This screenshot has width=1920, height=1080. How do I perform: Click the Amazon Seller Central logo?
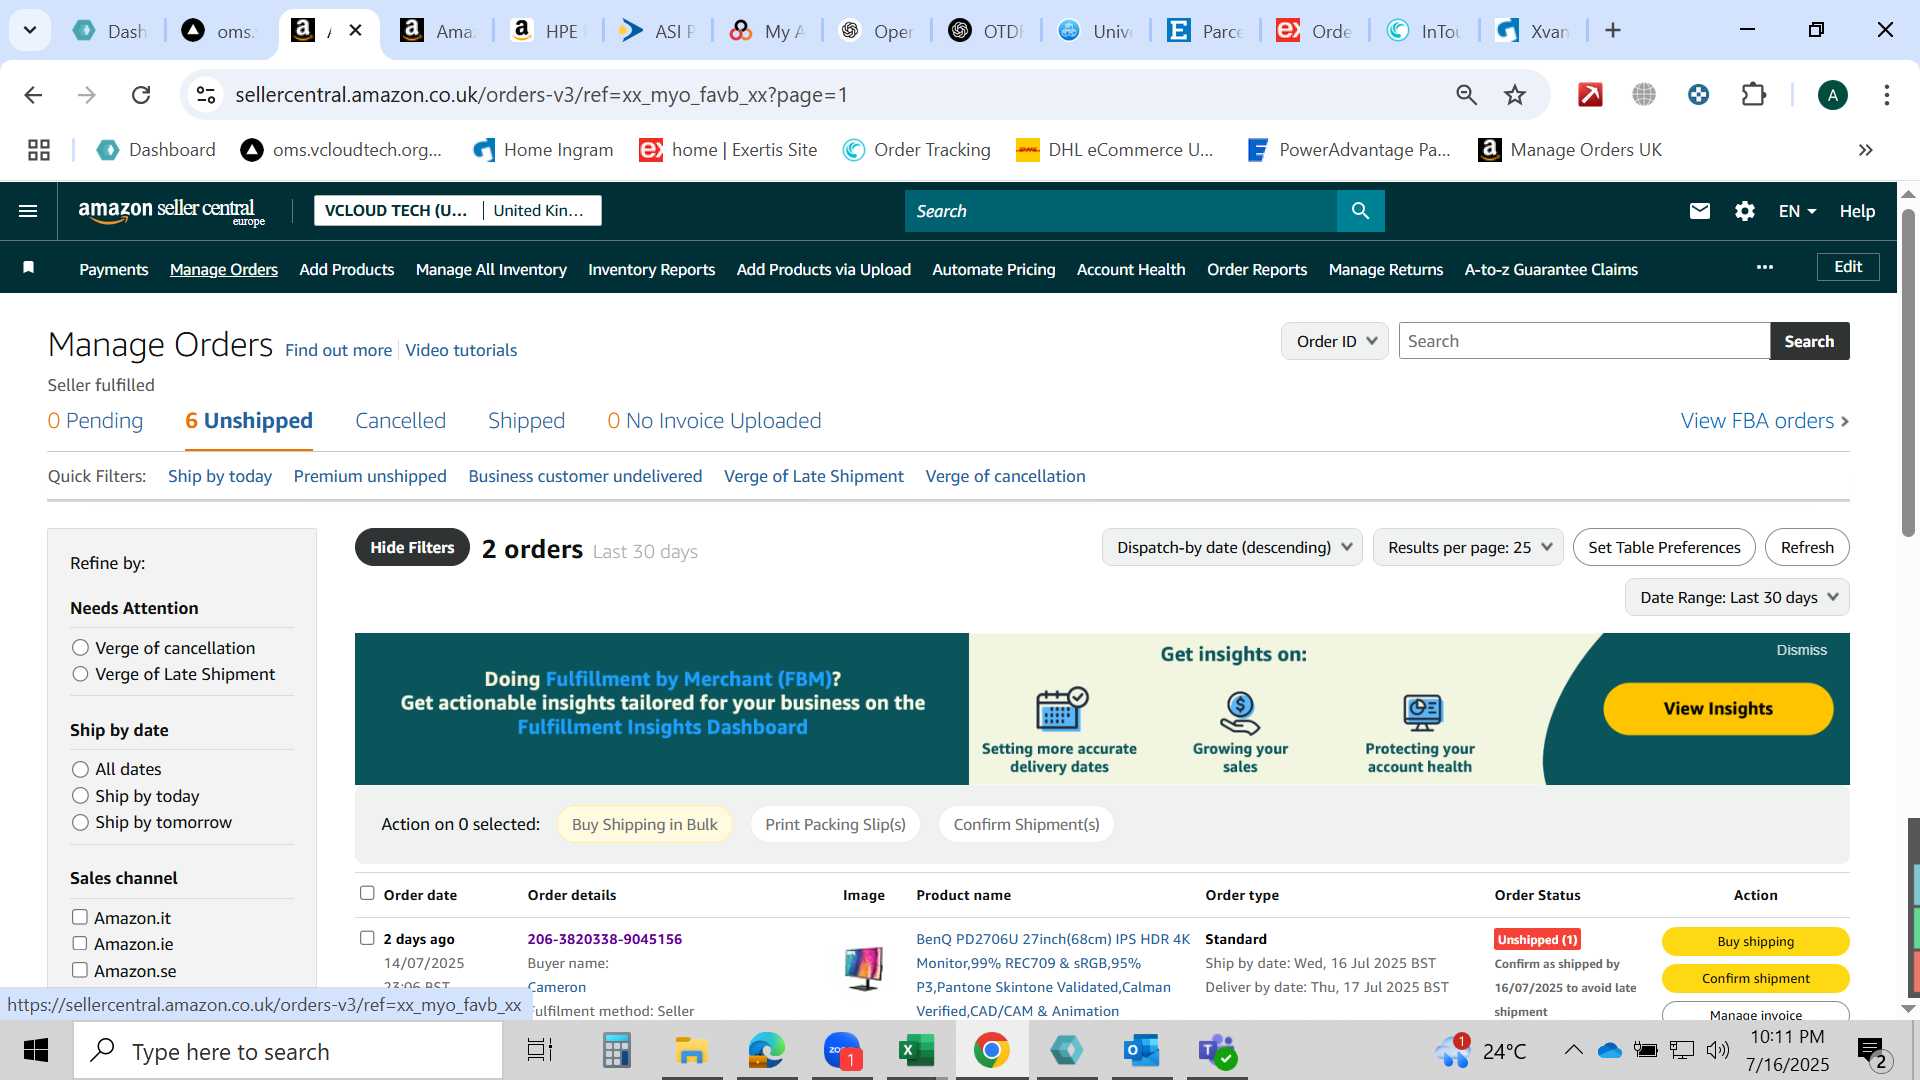coord(172,211)
